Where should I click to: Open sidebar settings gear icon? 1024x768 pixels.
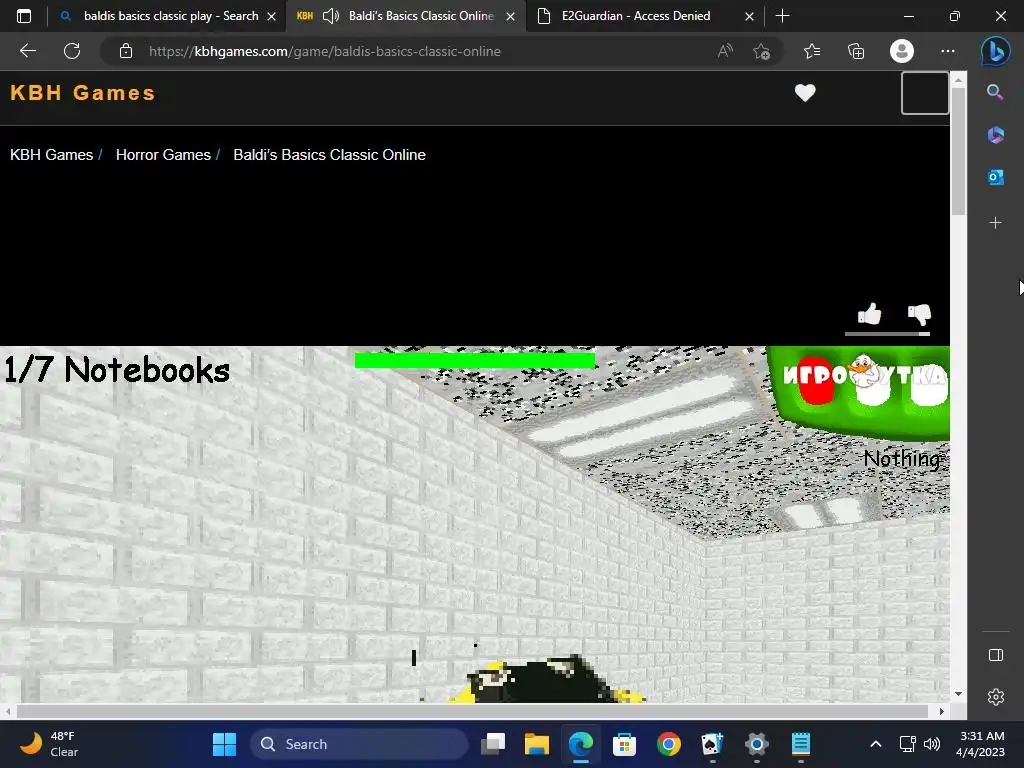[x=995, y=697]
